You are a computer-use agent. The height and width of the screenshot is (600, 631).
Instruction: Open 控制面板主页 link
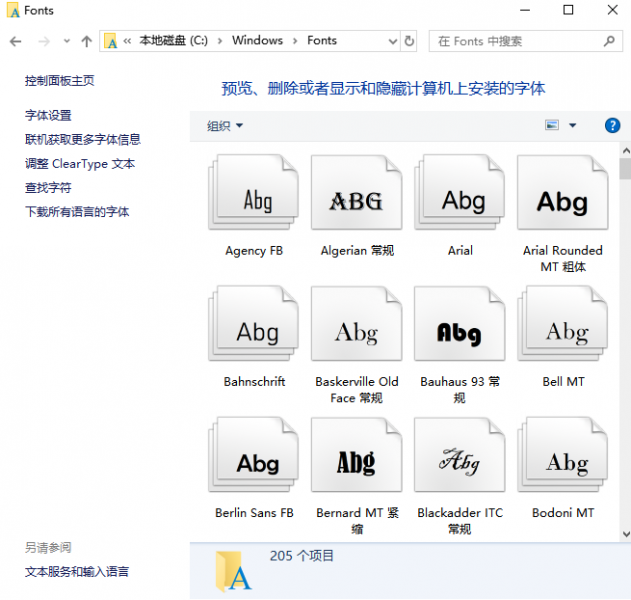coord(60,81)
